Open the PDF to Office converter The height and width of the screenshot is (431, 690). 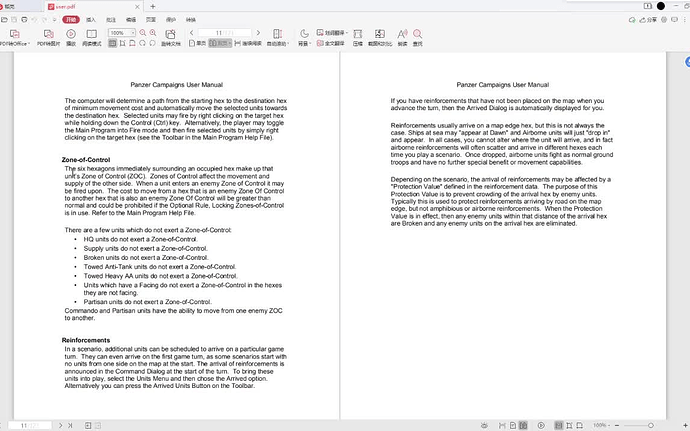[x=14, y=37]
